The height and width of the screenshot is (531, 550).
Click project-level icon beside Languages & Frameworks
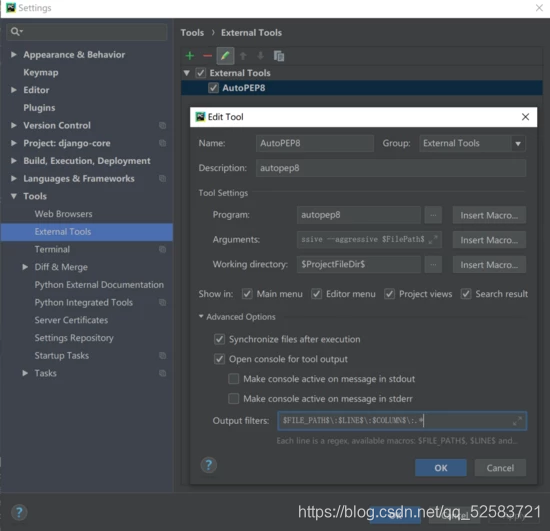(162, 179)
